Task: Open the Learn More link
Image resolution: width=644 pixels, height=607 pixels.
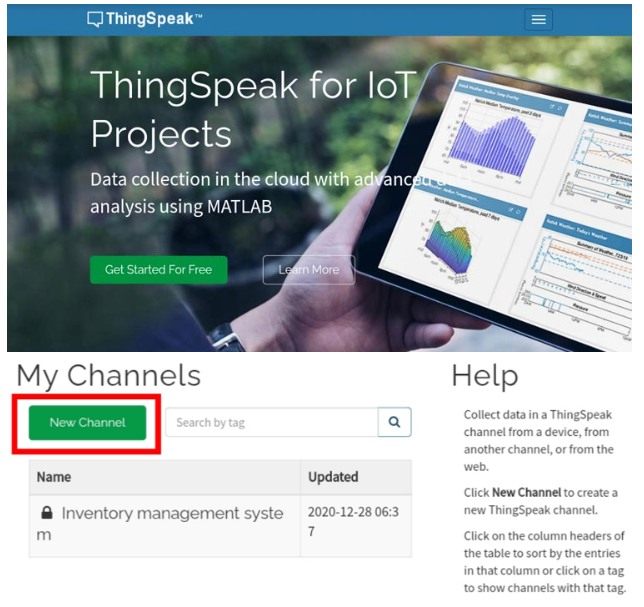Action: pyautogui.click(x=308, y=270)
